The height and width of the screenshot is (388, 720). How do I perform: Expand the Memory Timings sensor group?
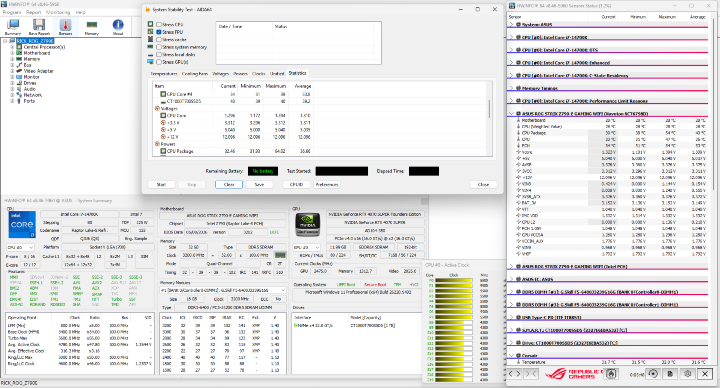pos(512,88)
